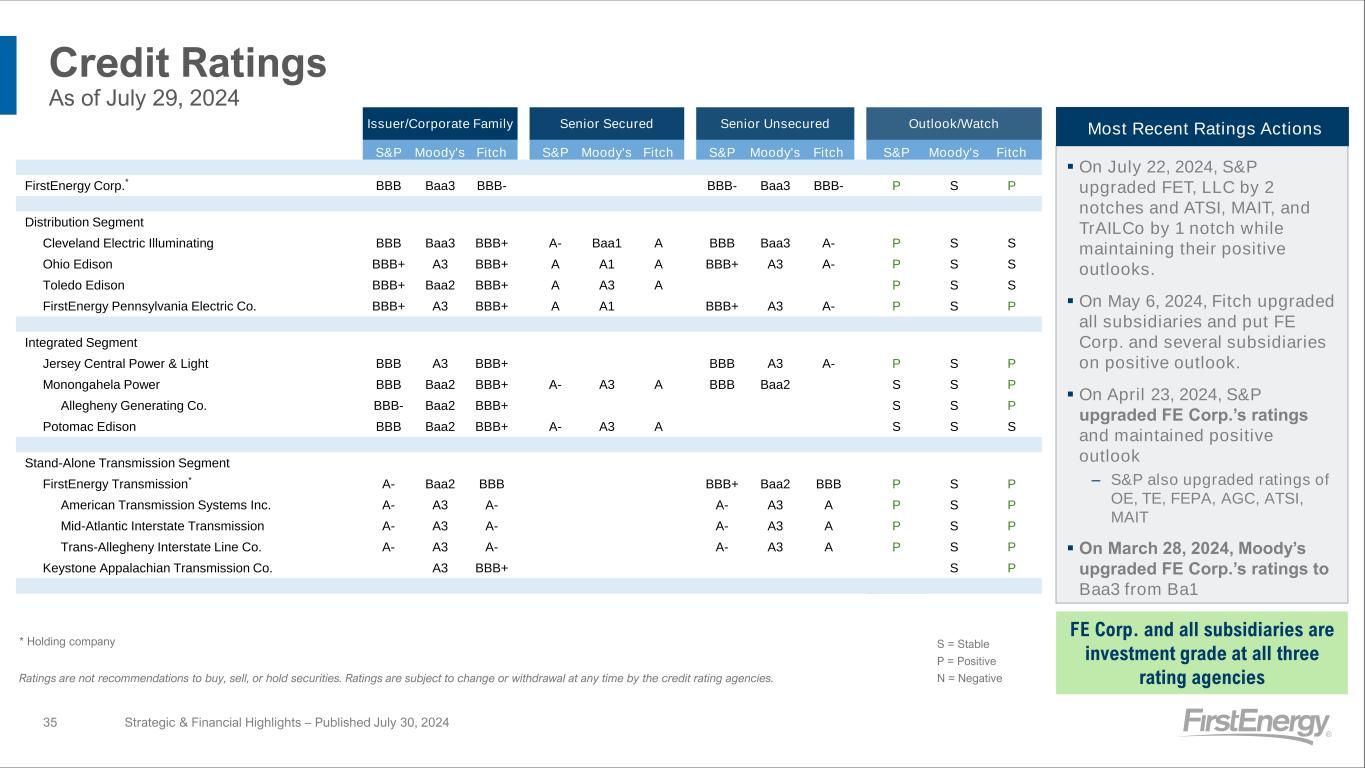Click the Cleveland Electric Illuminating row label
This screenshot has width=1365, height=768.
coord(128,243)
